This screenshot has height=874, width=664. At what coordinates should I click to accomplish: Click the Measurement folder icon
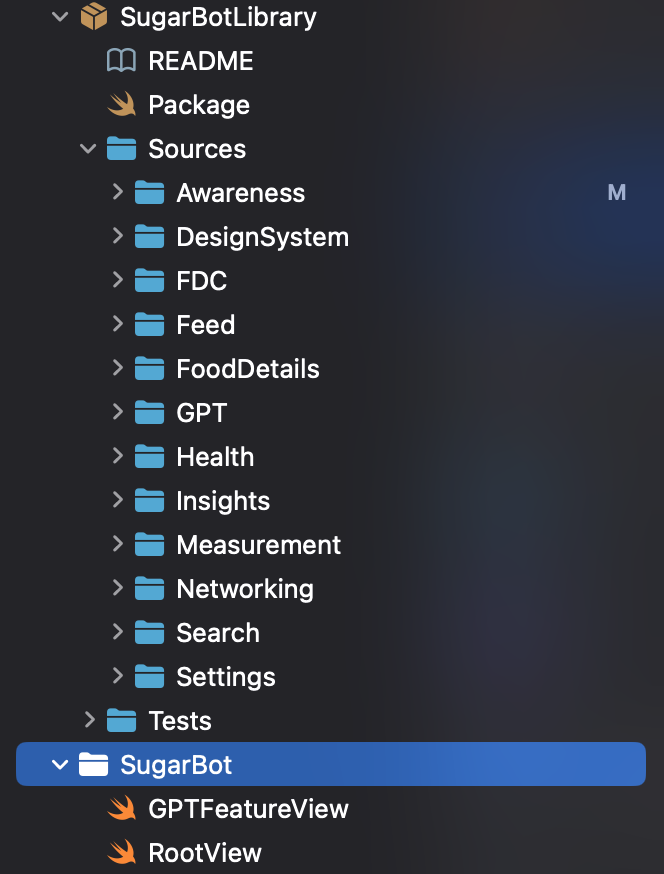[149, 545]
